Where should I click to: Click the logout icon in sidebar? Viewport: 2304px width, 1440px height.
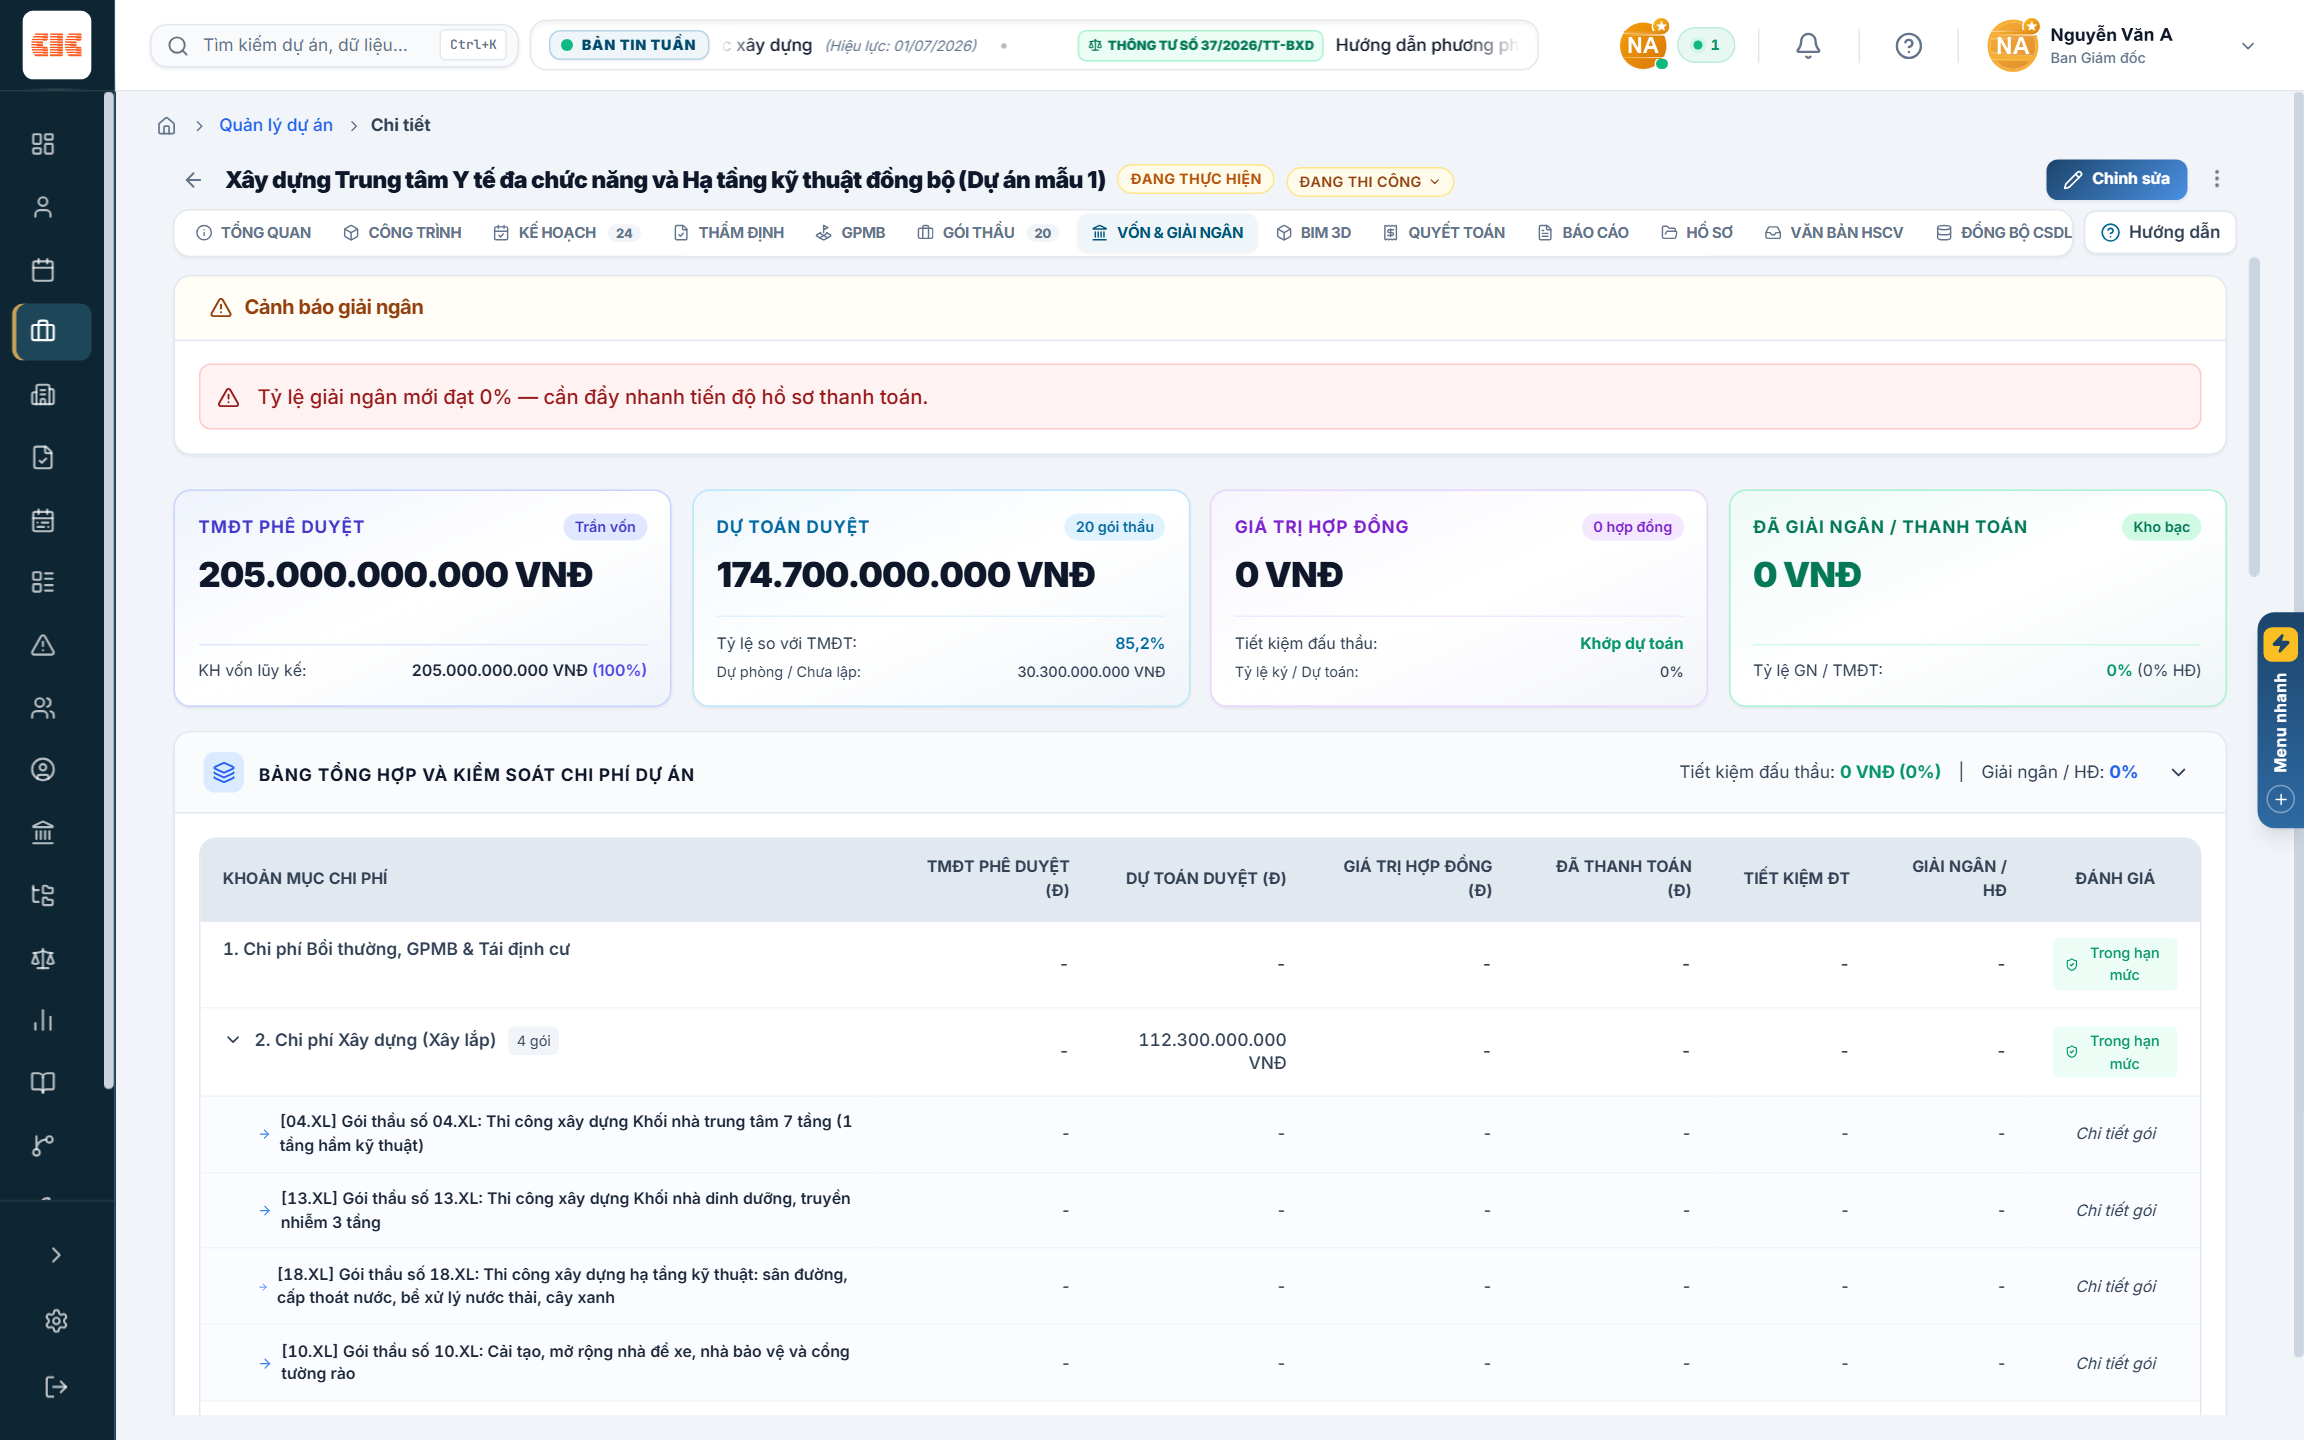(56, 1386)
